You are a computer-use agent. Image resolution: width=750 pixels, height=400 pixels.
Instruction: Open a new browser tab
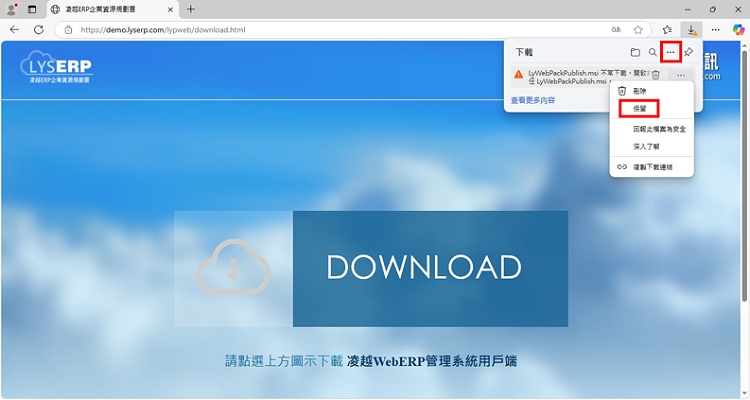[x=191, y=9]
